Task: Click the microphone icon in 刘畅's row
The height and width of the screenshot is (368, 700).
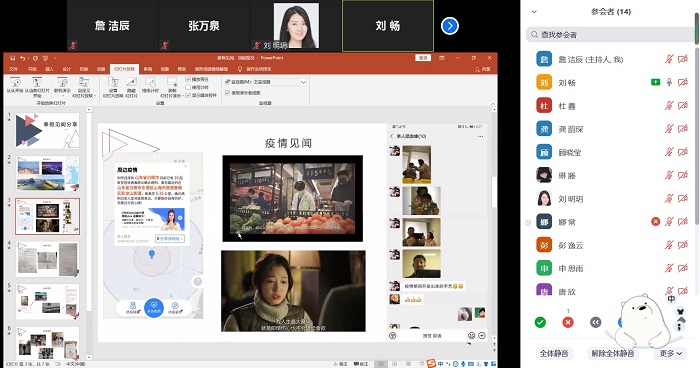Action: pos(669,82)
